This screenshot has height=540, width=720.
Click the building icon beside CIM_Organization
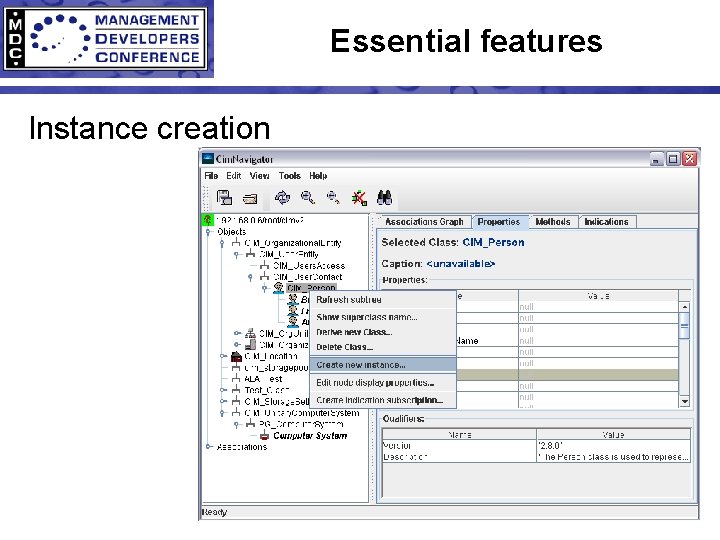[250, 344]
